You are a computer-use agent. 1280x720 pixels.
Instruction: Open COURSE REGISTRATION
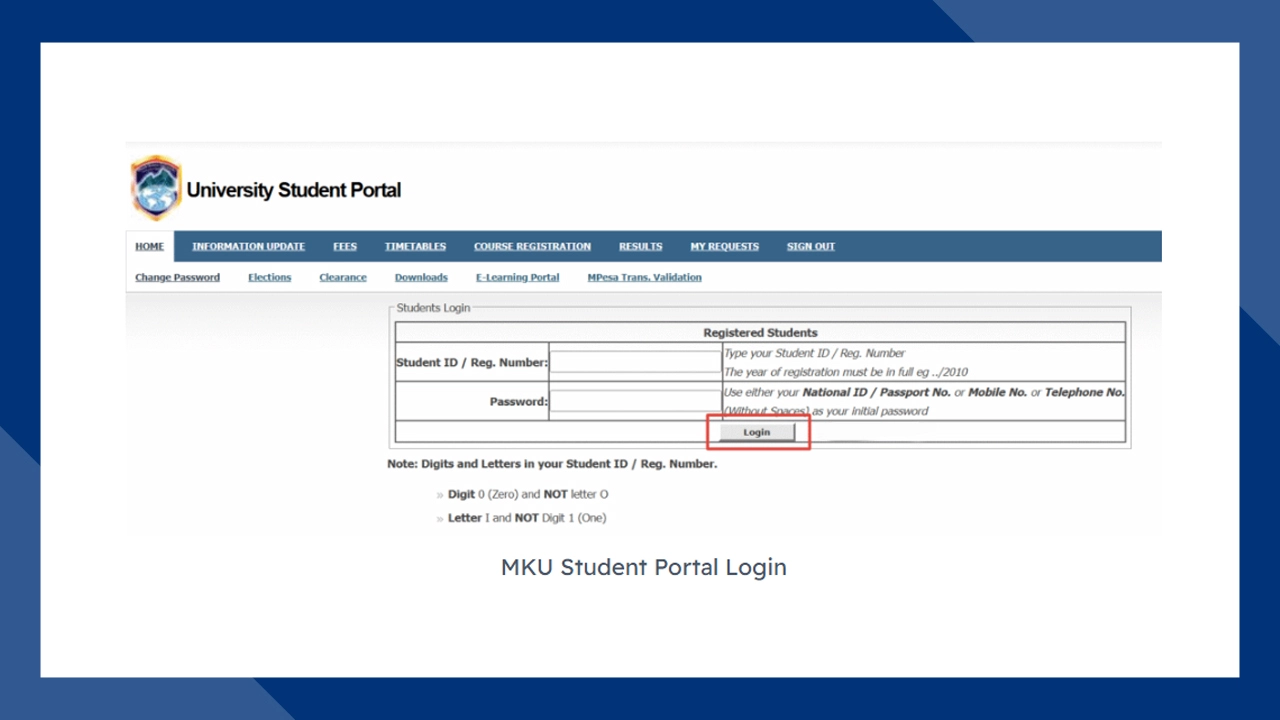click(532, 246)
